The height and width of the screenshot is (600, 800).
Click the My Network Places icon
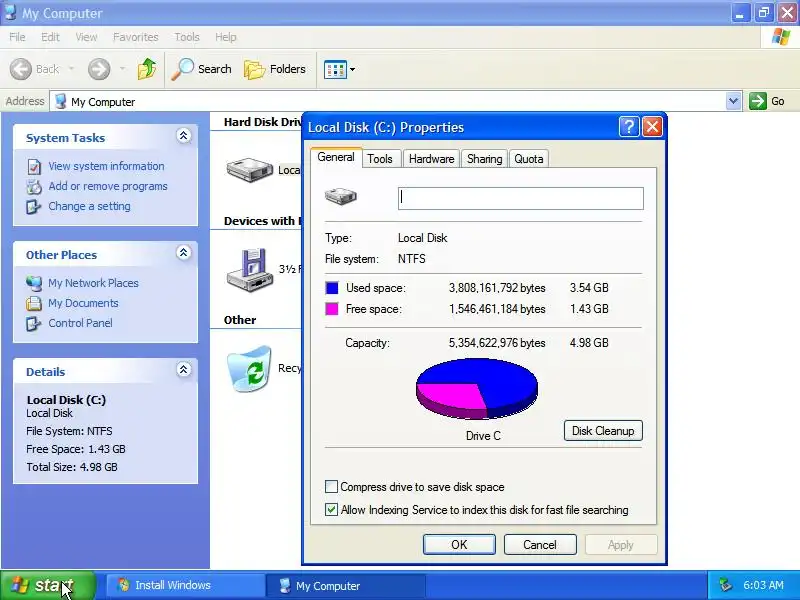34,283
